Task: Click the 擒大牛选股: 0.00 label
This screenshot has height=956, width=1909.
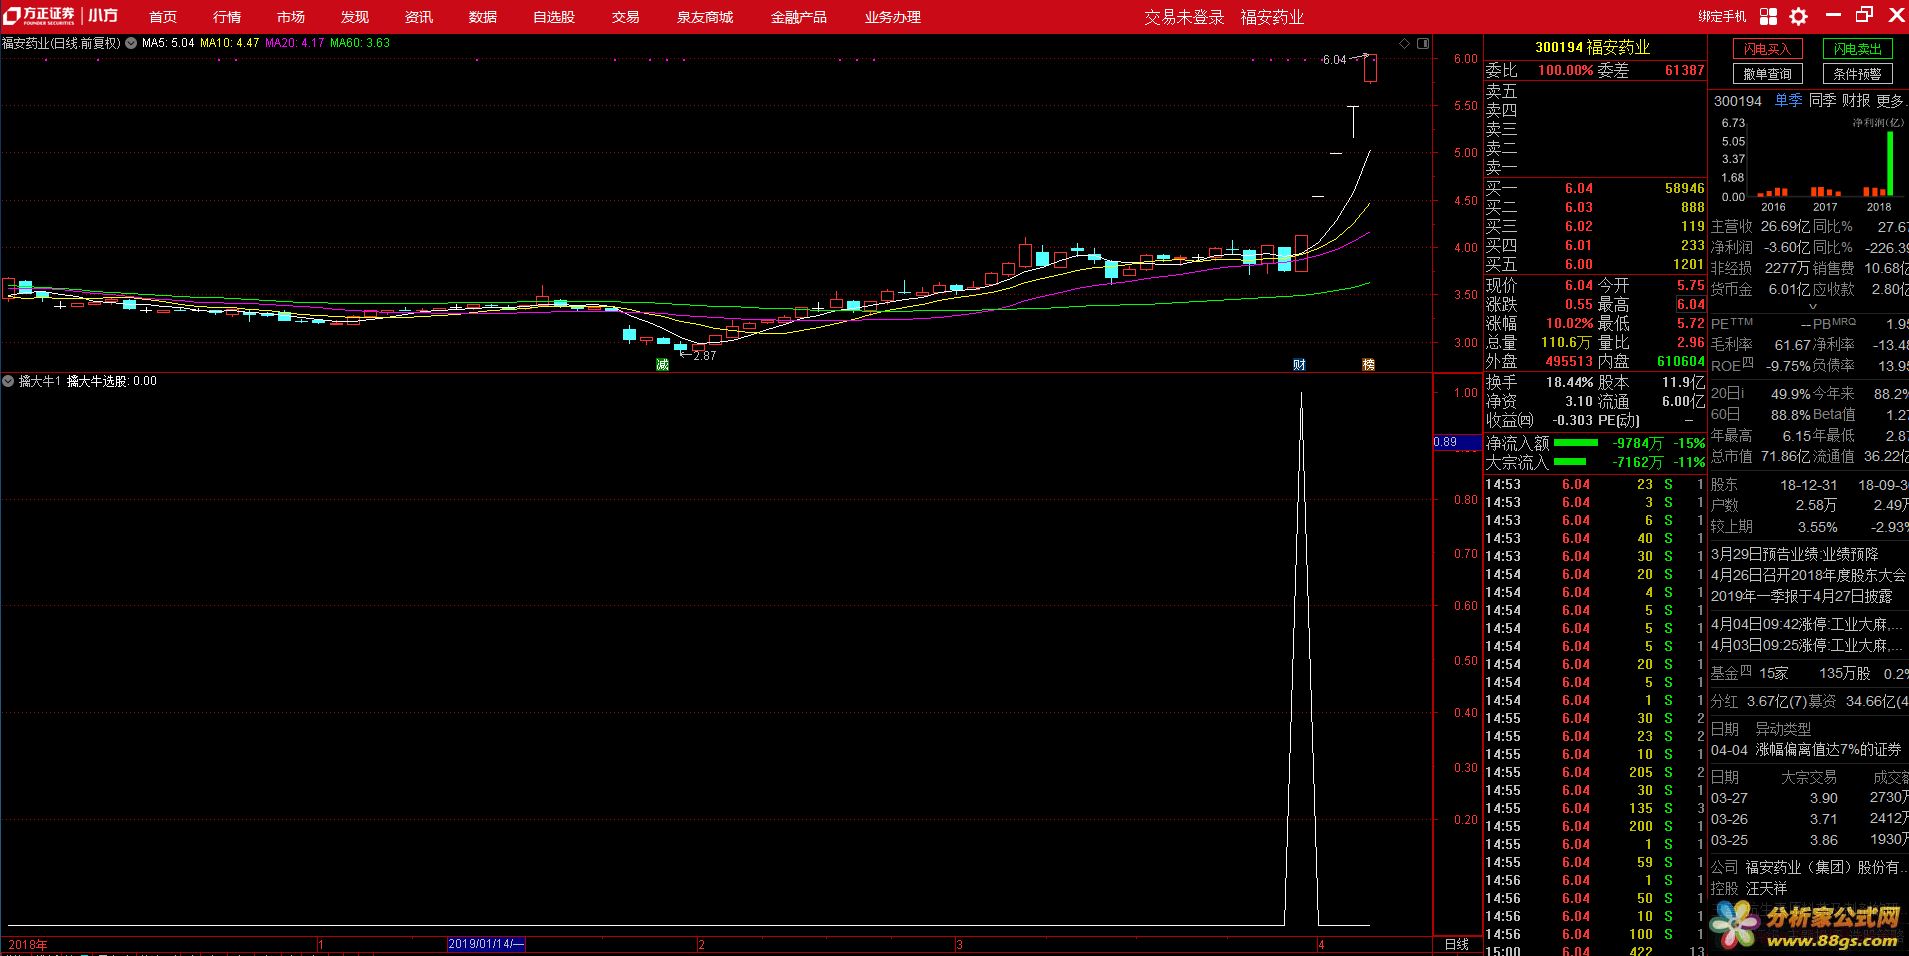Action: pos(112,381)
